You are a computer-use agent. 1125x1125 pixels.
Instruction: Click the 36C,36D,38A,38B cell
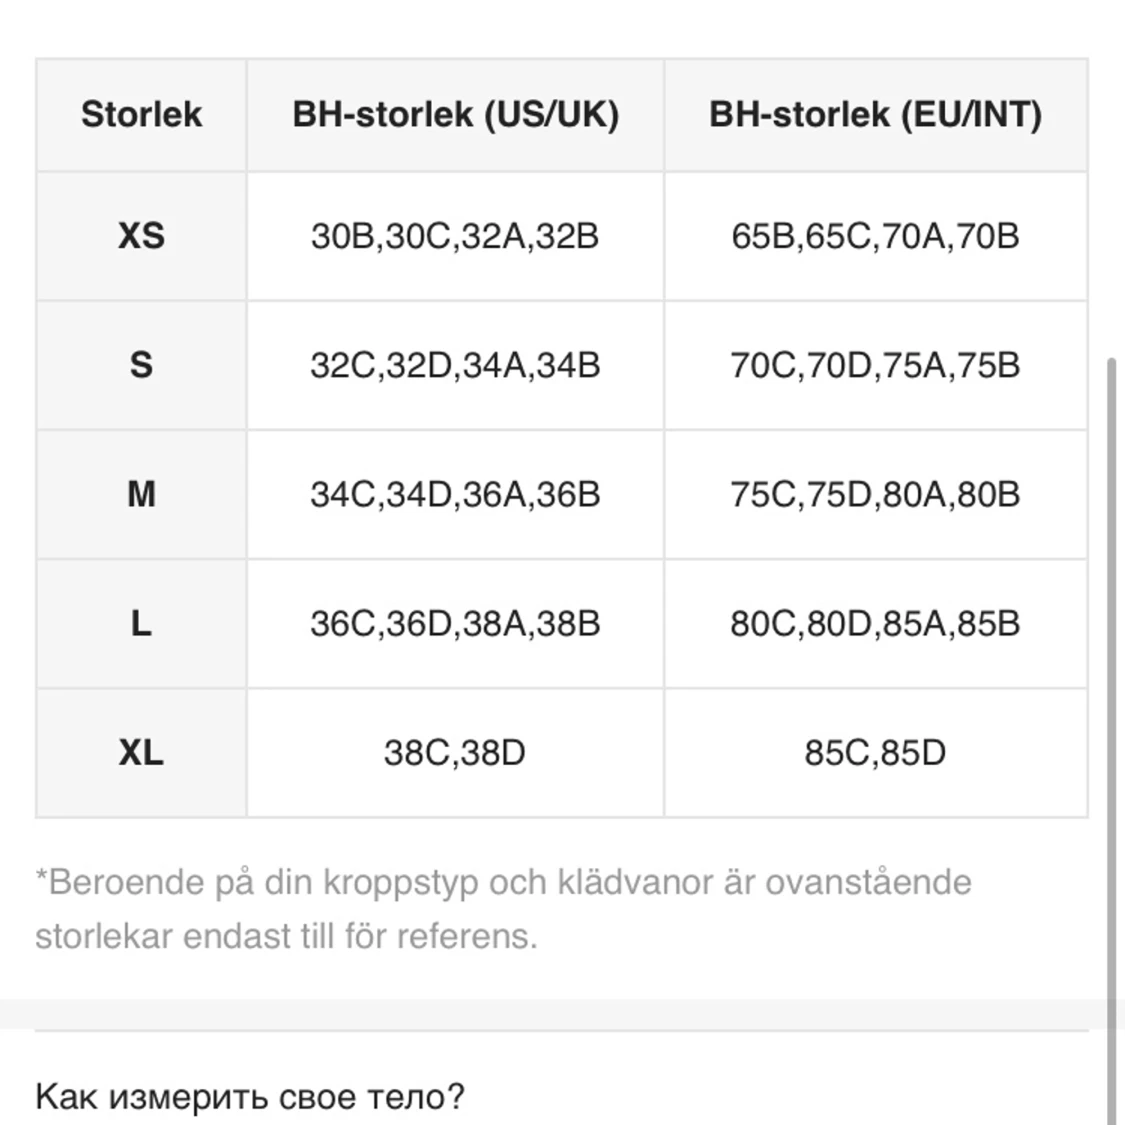pos(456,623)
